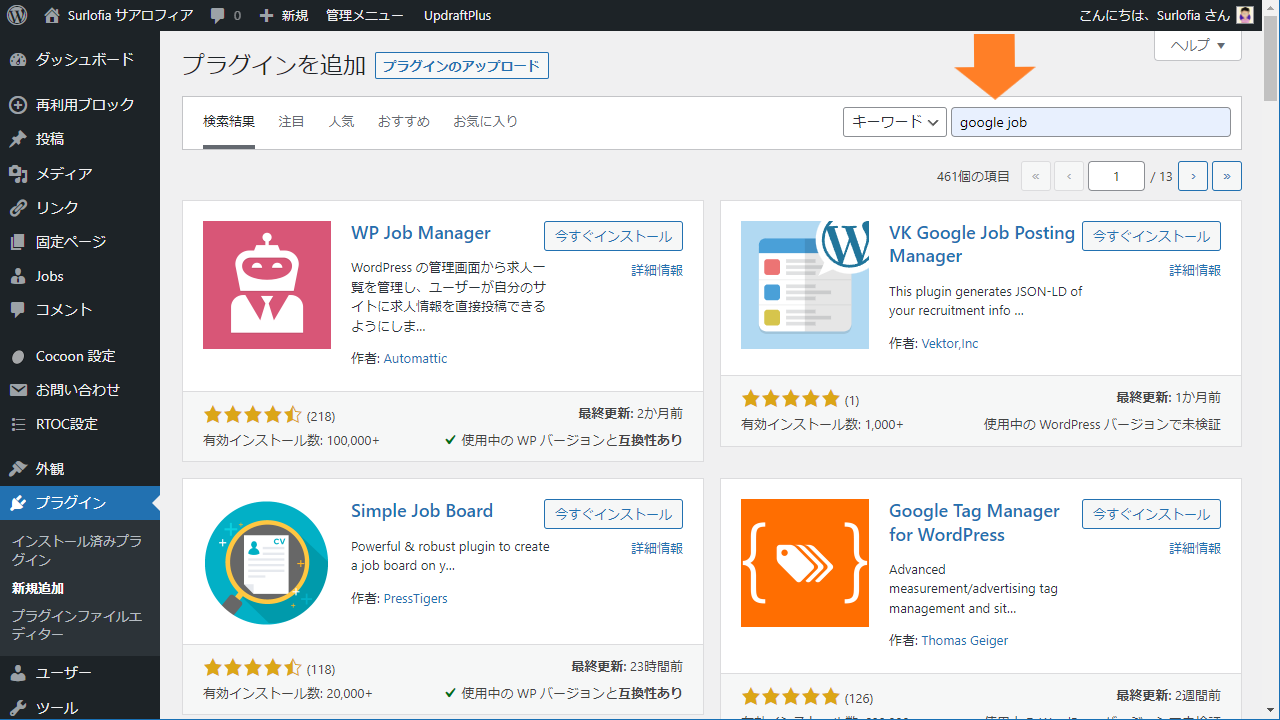Click the 固定ページ pages icon in sidebar
The image size is (1280, 720).
point(17,242)
